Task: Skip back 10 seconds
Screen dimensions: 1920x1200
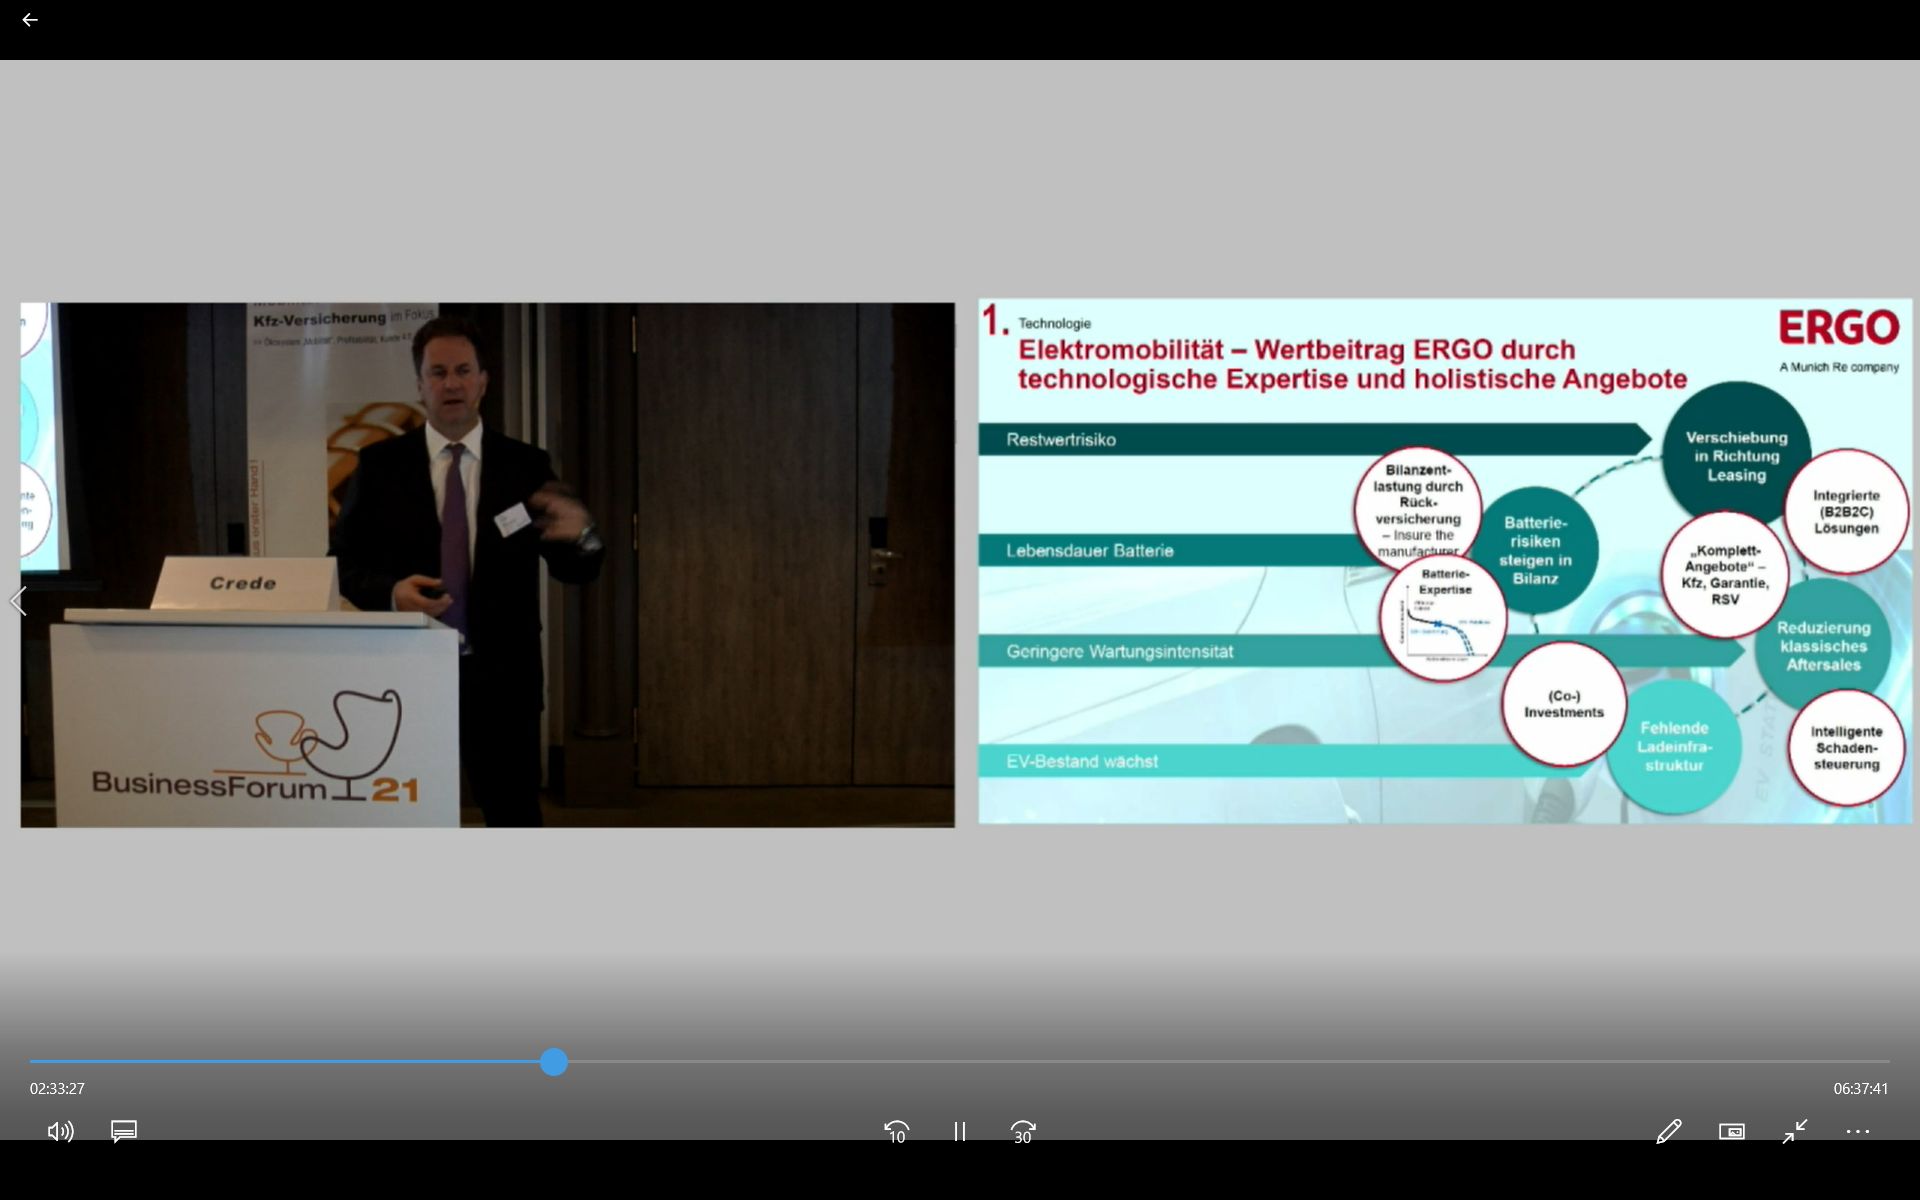Action: pyautogui.click(x=896, y=1131)
